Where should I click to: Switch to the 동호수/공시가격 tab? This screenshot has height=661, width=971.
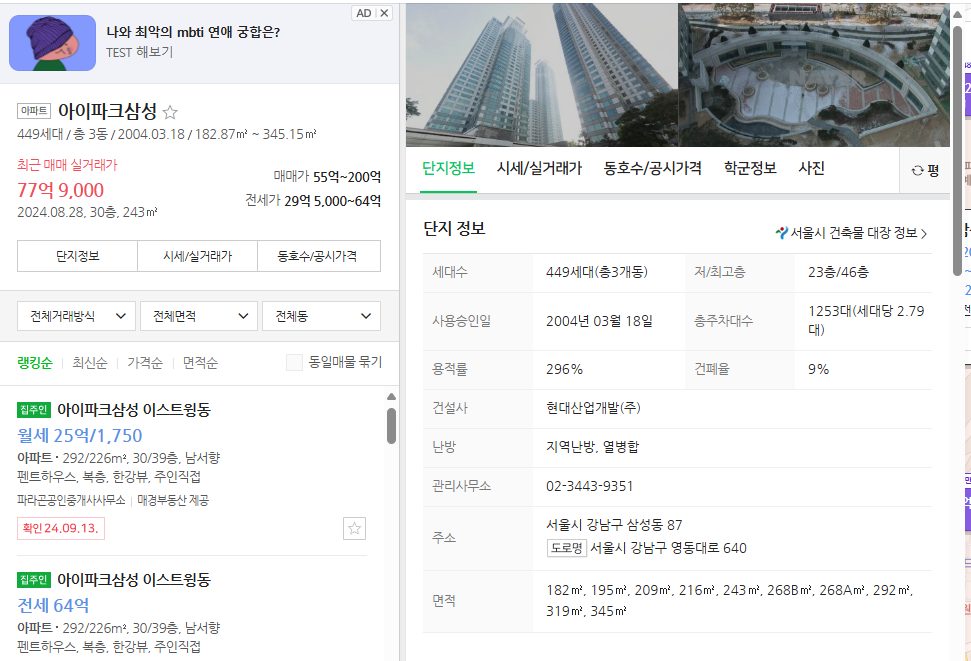click(x=653, y=169)
